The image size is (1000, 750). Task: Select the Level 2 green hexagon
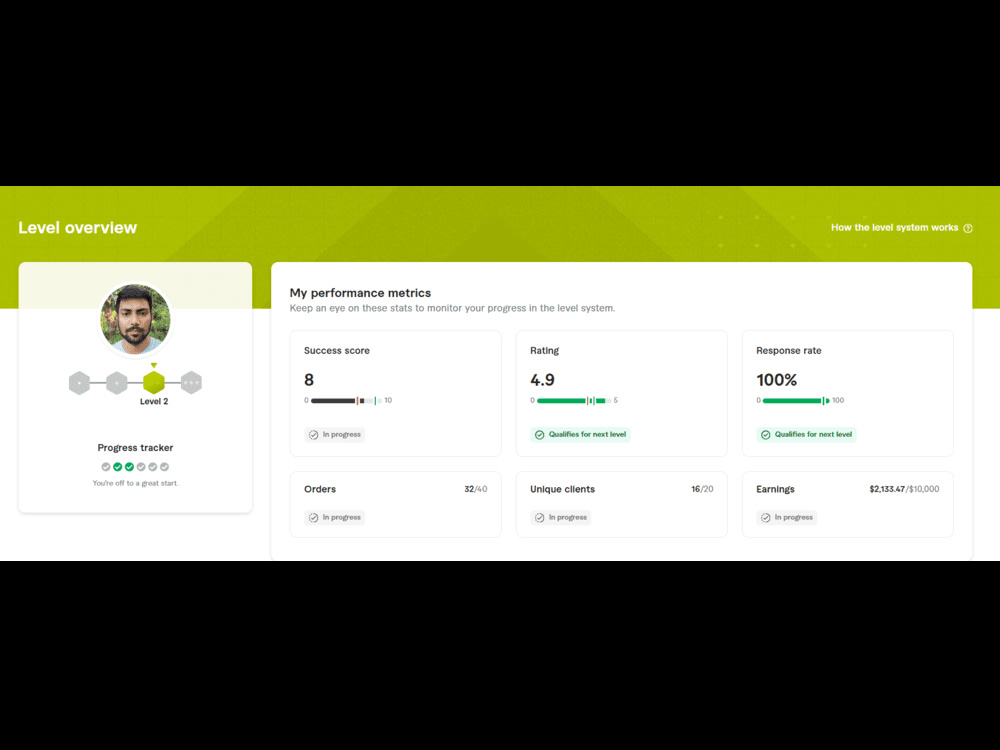(154, 383)
